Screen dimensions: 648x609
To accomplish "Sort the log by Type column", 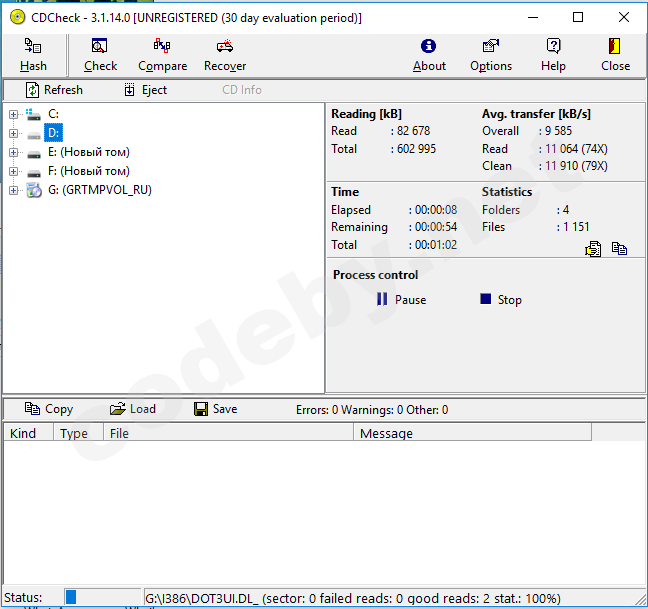I will point(78,433).
